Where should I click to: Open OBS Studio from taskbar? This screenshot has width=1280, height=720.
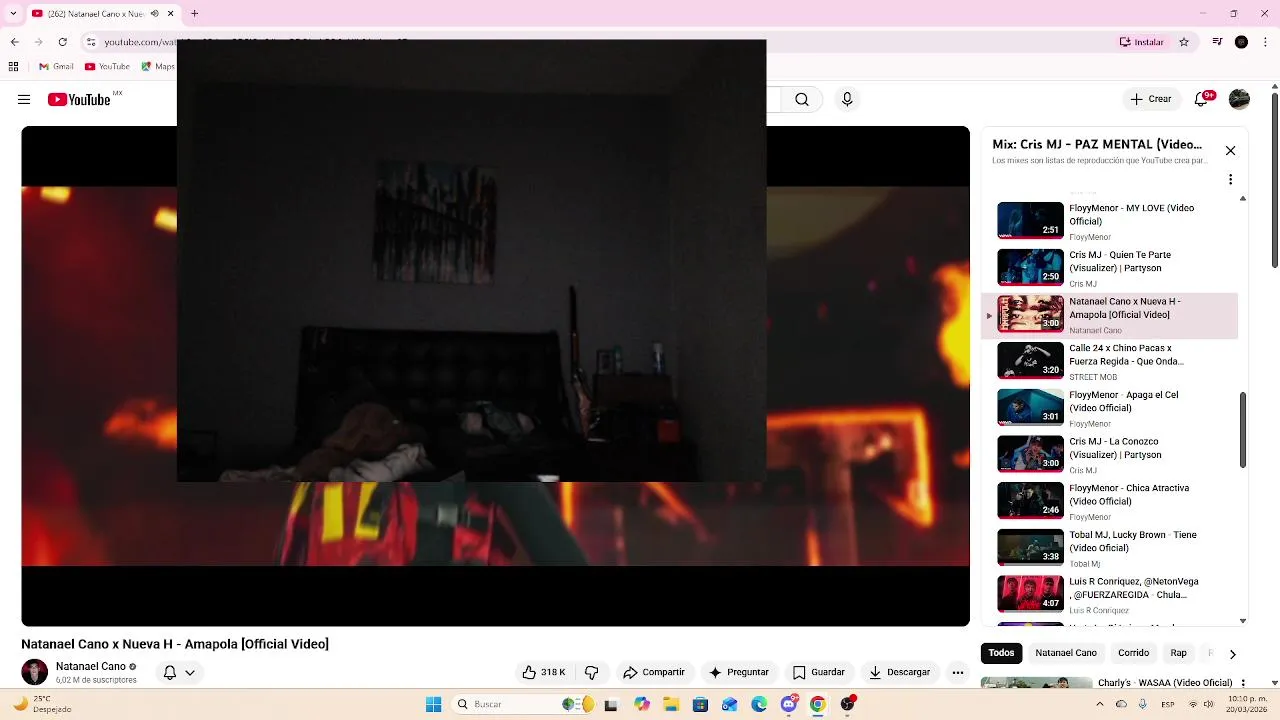point(848,704)
